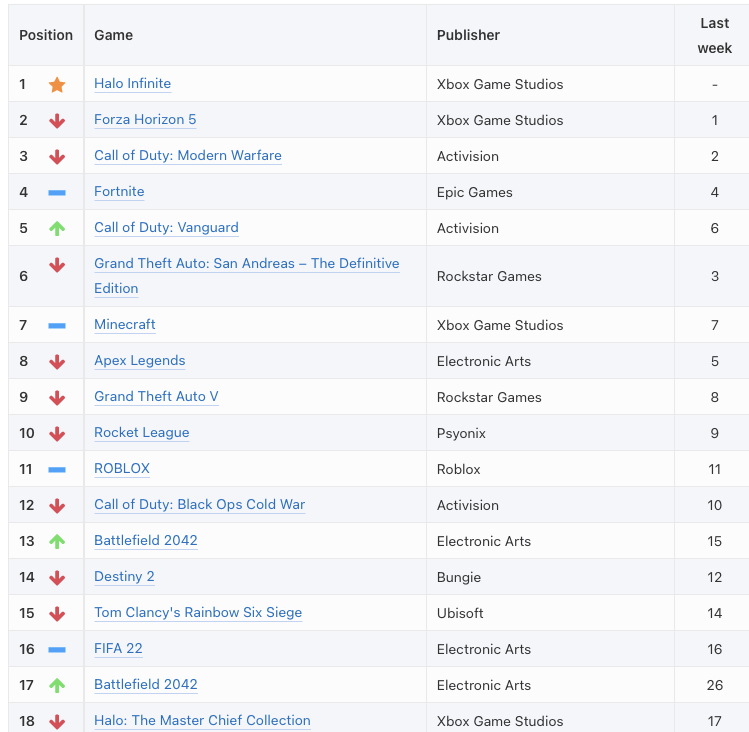Open the ROBLOX game link

[122, 468]
